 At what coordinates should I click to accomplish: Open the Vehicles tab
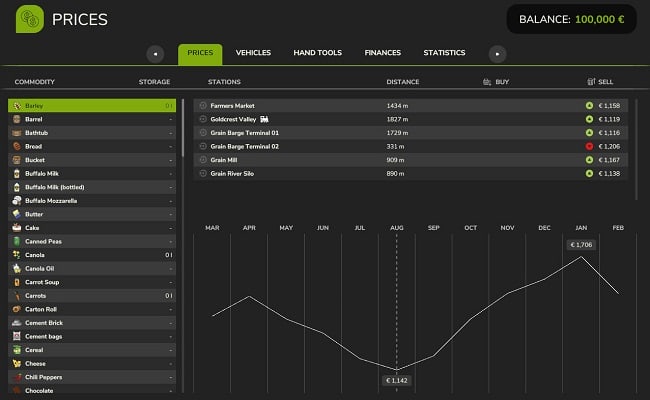tap(253, 53)
